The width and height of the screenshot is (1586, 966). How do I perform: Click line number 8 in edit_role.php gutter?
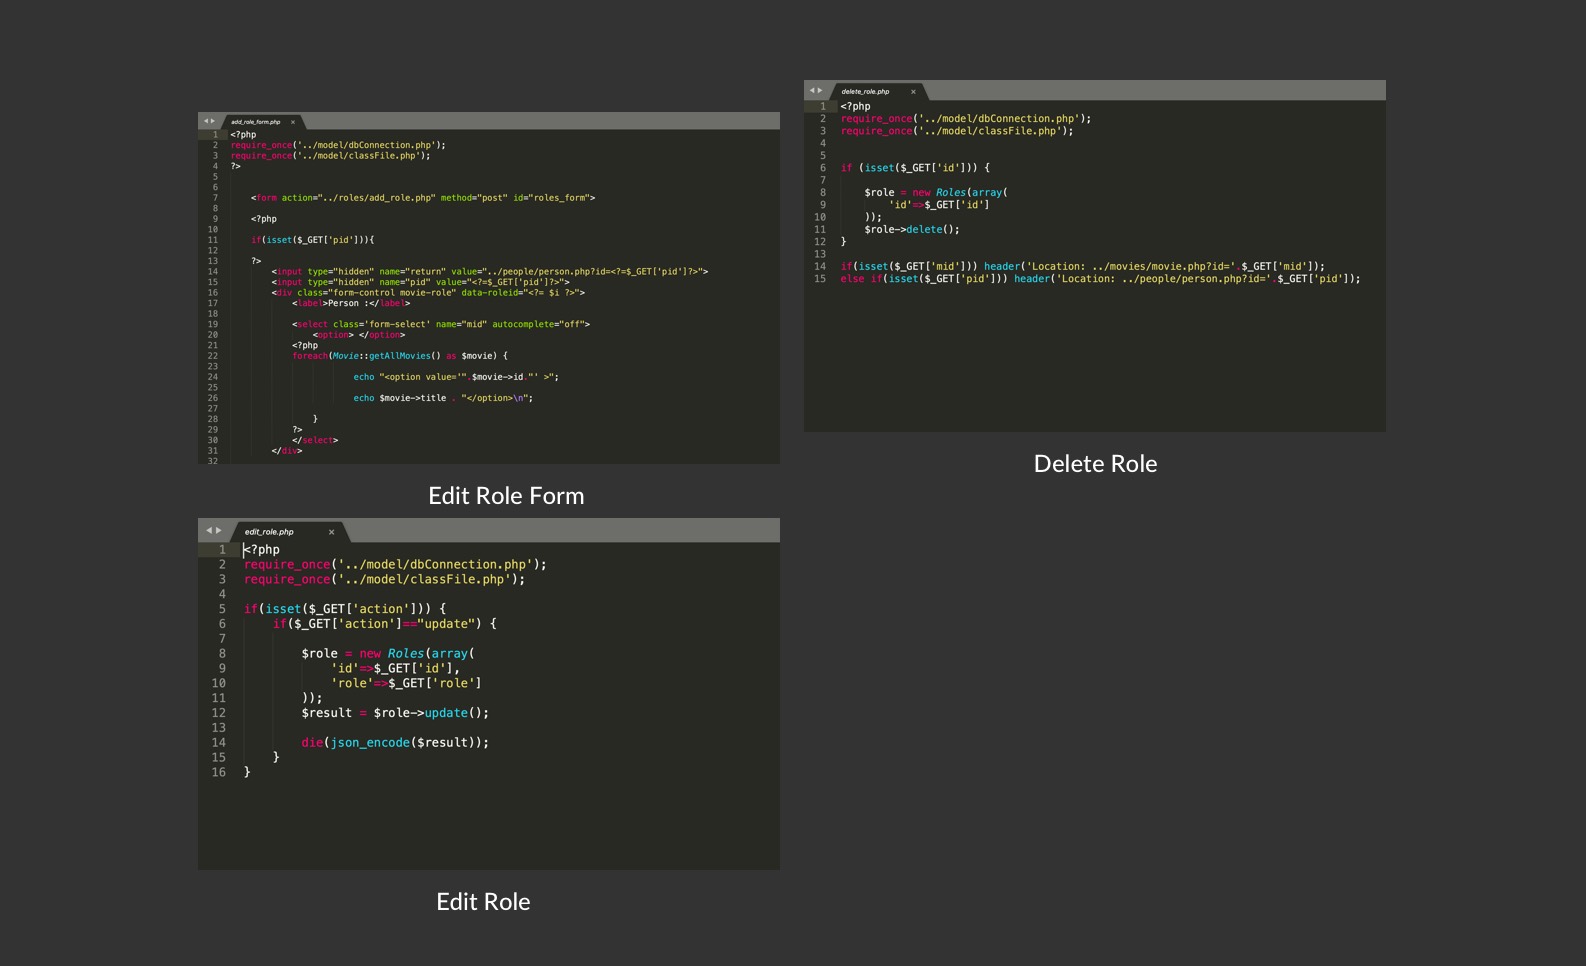pyautogui.click(x=222, y=653)
